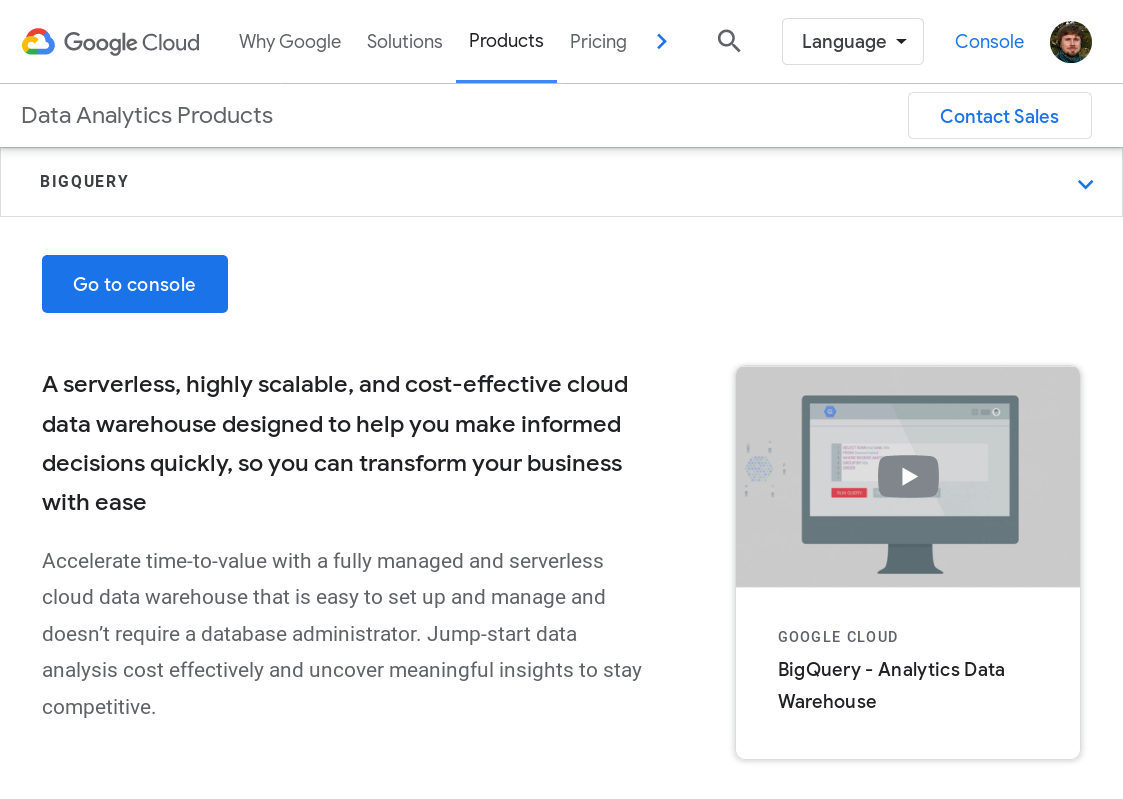Open the BigQuery - Analytics Data Warehouse title

coord(891,685)
